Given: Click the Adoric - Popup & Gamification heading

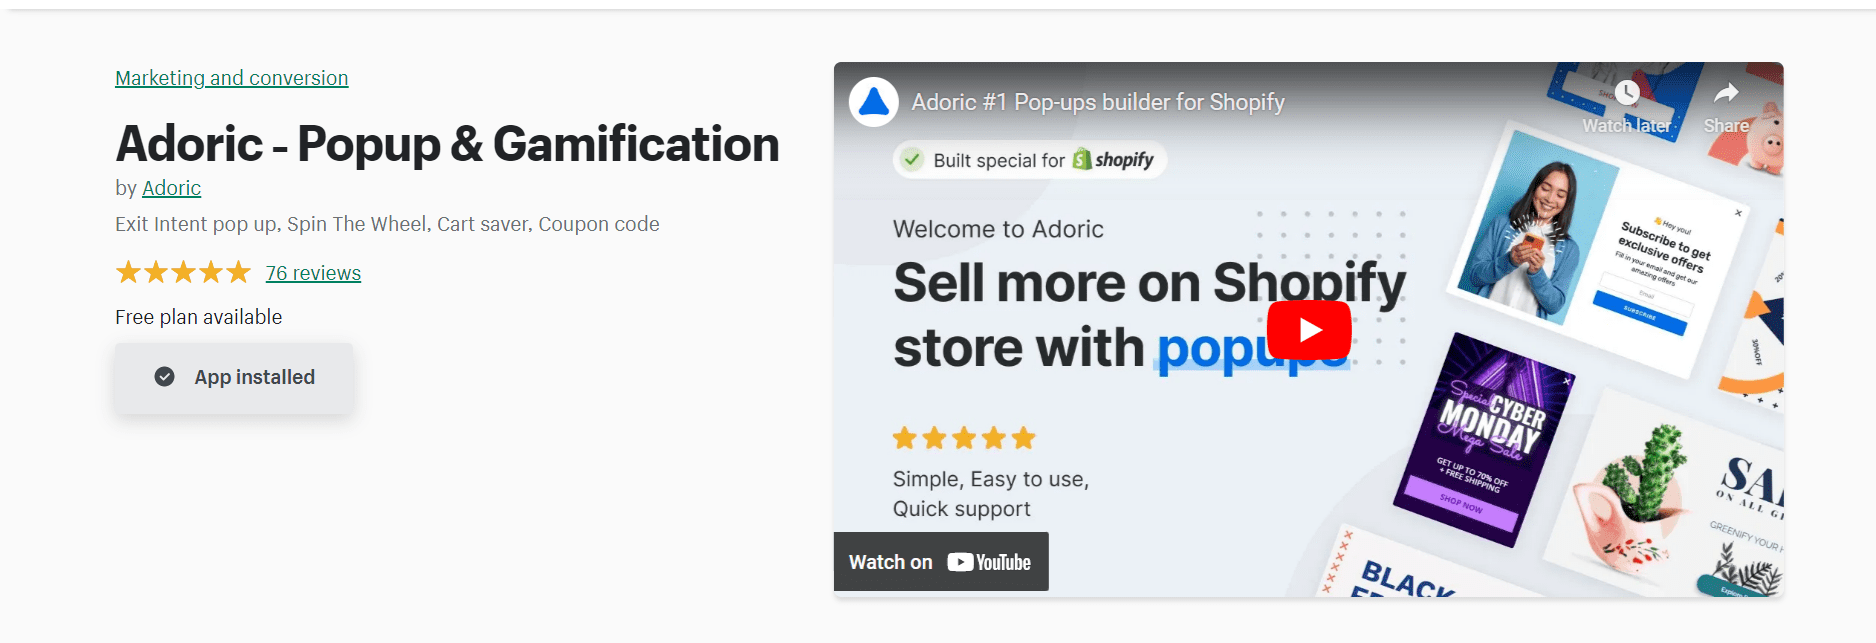Looking at the screenshot, I should pyautogui.click(x=447, y=144).
